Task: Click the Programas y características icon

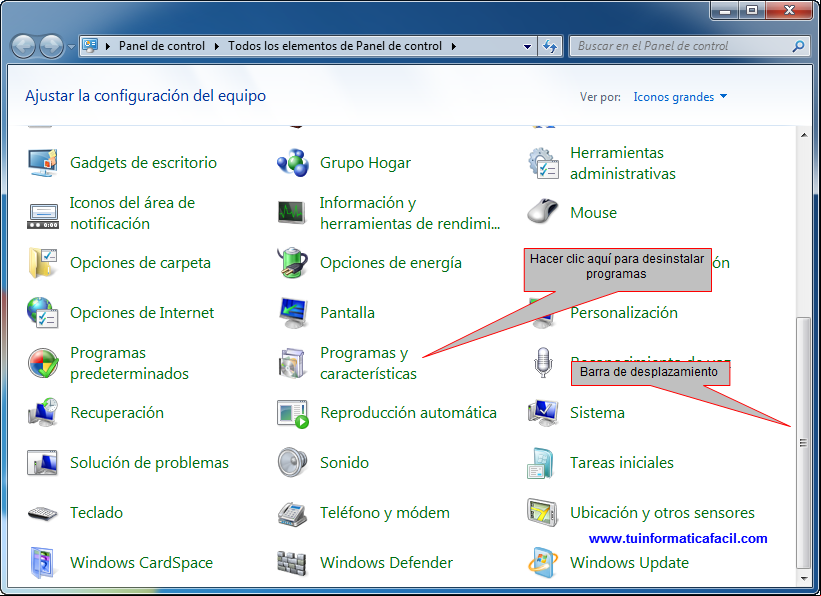Action: tap(292, 363)
